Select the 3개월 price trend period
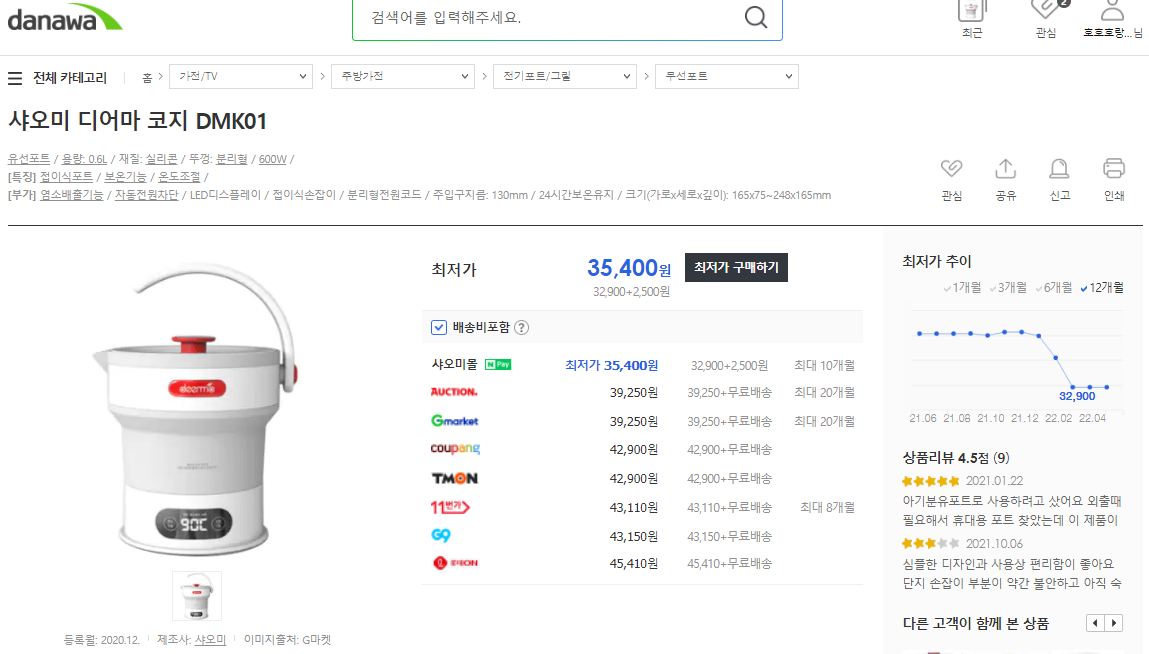The width and height of the screenshot is (1149, 654). (1008, 287)
